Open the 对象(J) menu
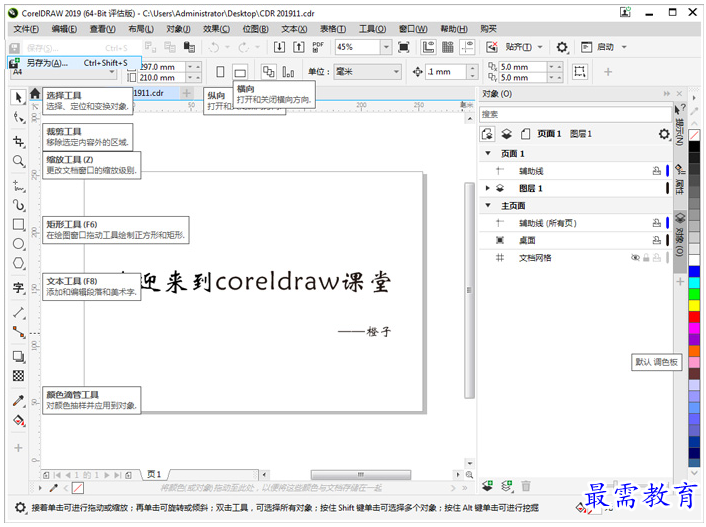The image size is (706, 527). pyautogui.click(x=178, y=29)
